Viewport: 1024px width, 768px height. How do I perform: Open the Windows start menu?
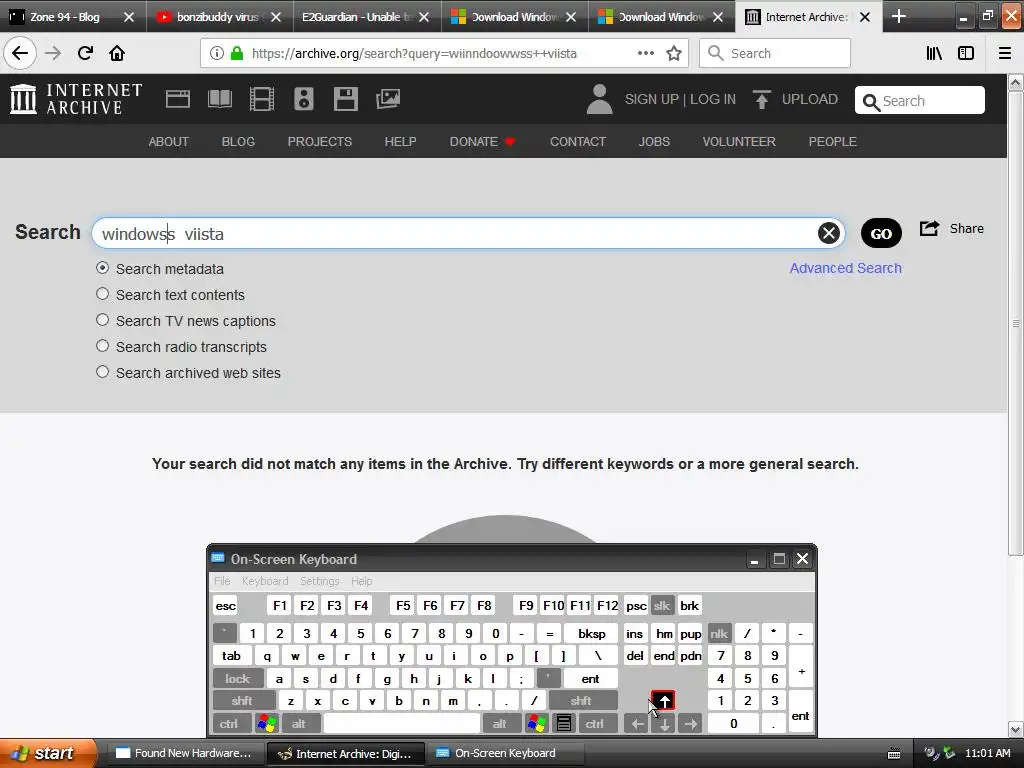[x=47, y=753]
